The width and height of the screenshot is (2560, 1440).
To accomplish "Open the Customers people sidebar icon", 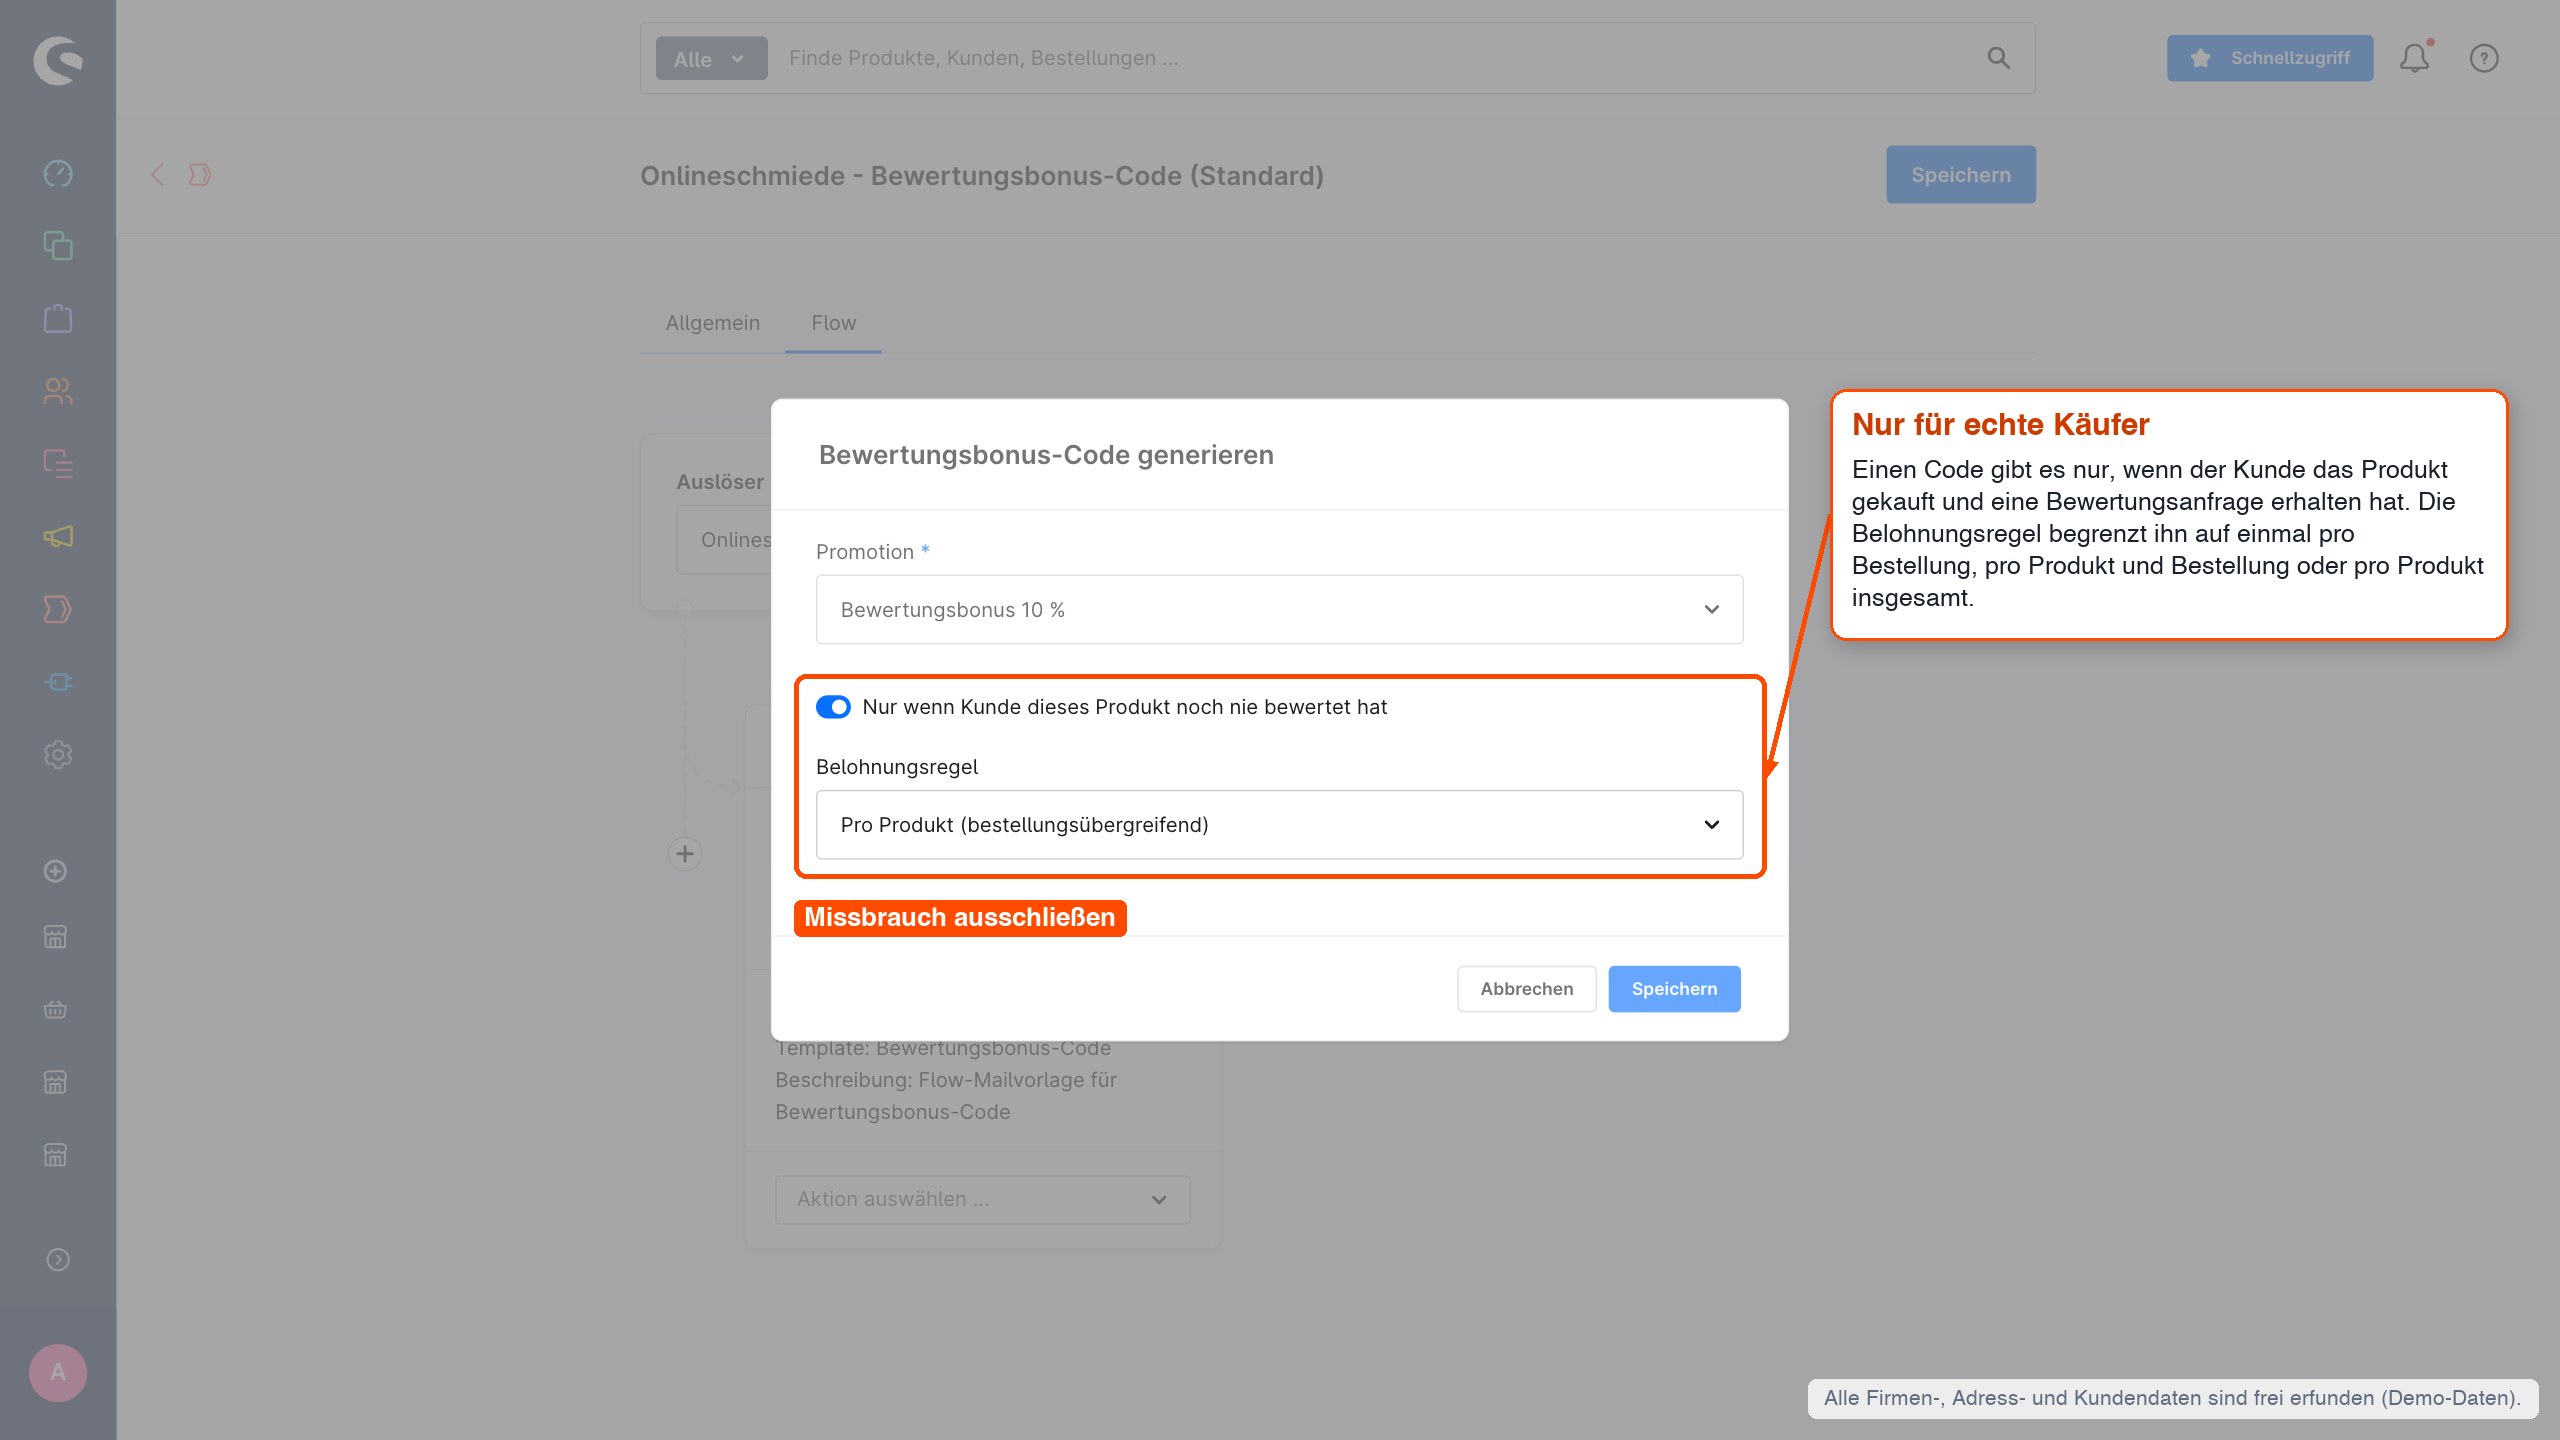I will tap(58, 391).
